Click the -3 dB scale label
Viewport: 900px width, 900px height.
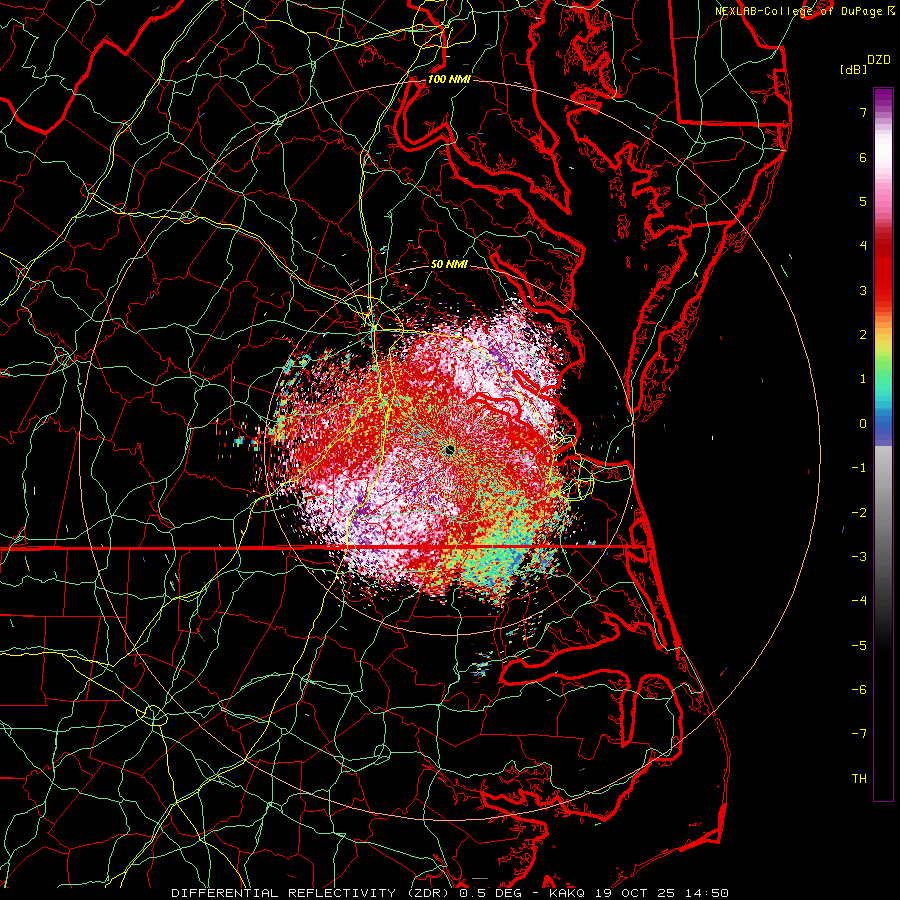point(859,557)
